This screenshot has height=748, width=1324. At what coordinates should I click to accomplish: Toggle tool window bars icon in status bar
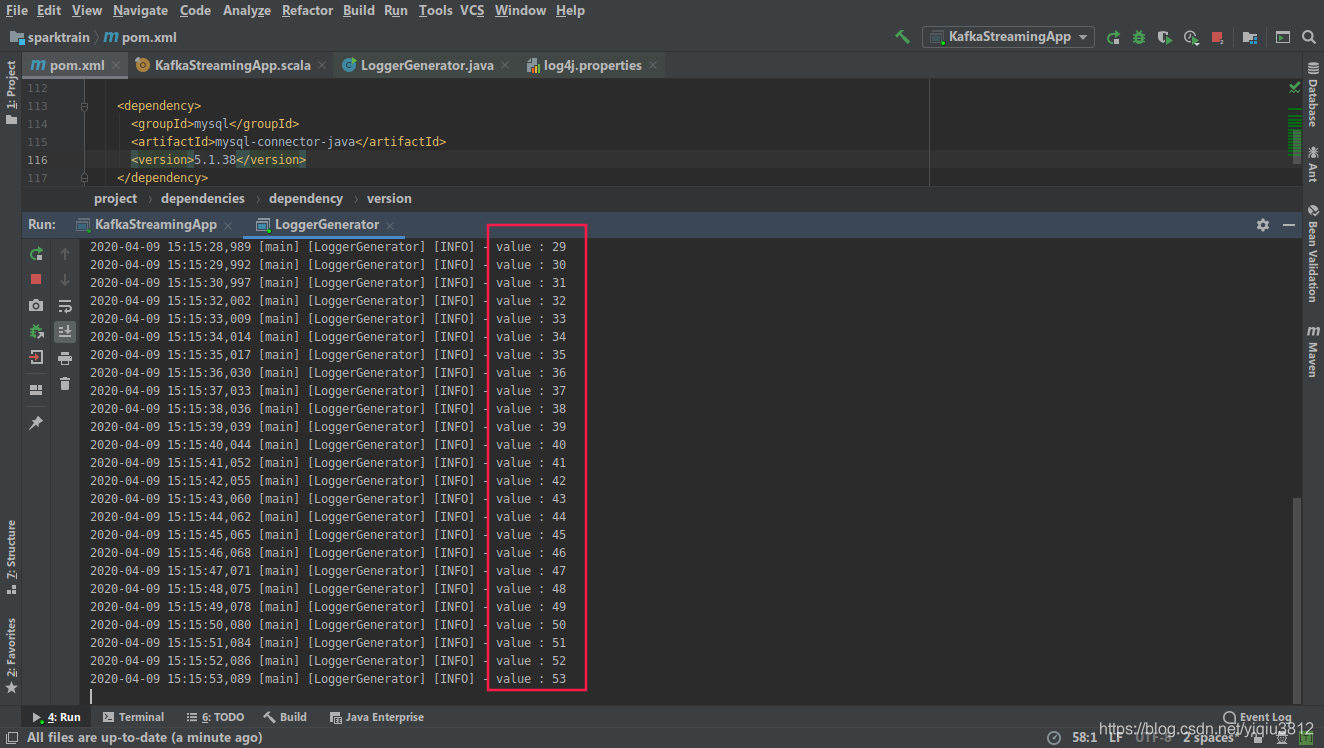click(11, 737)
